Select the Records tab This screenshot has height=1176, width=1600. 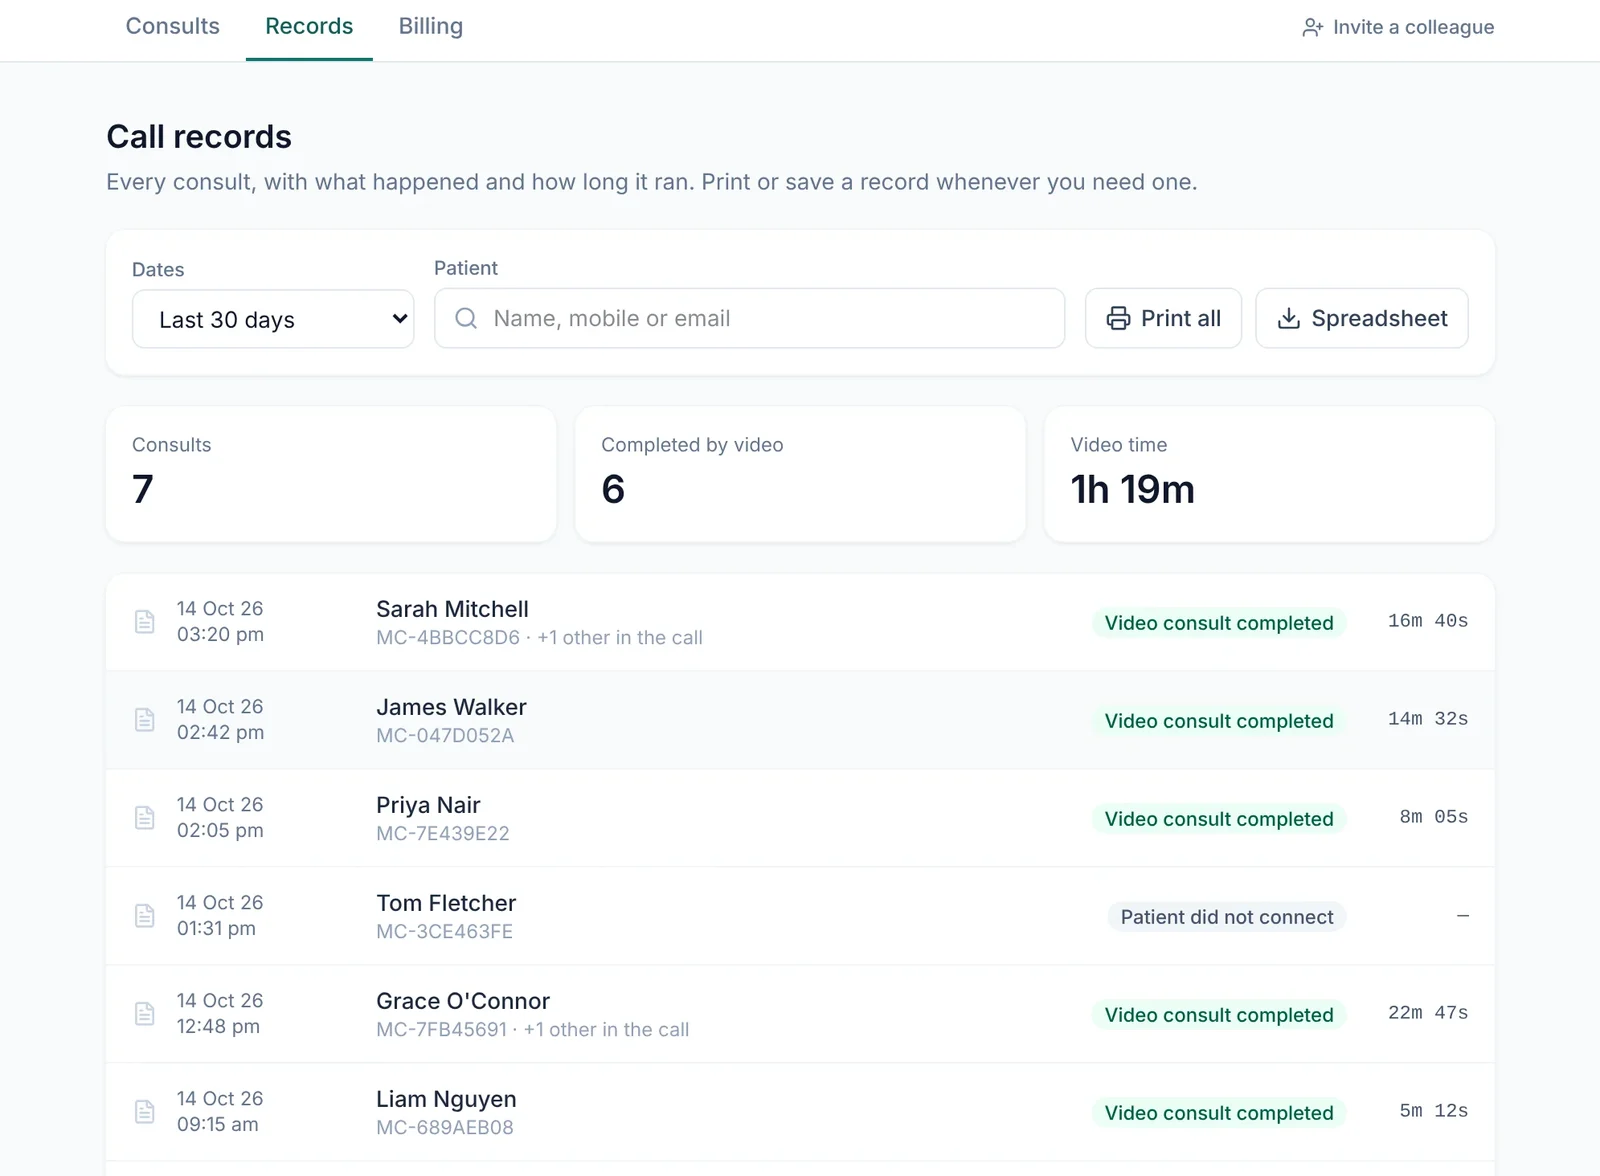[x=309, y=27]
